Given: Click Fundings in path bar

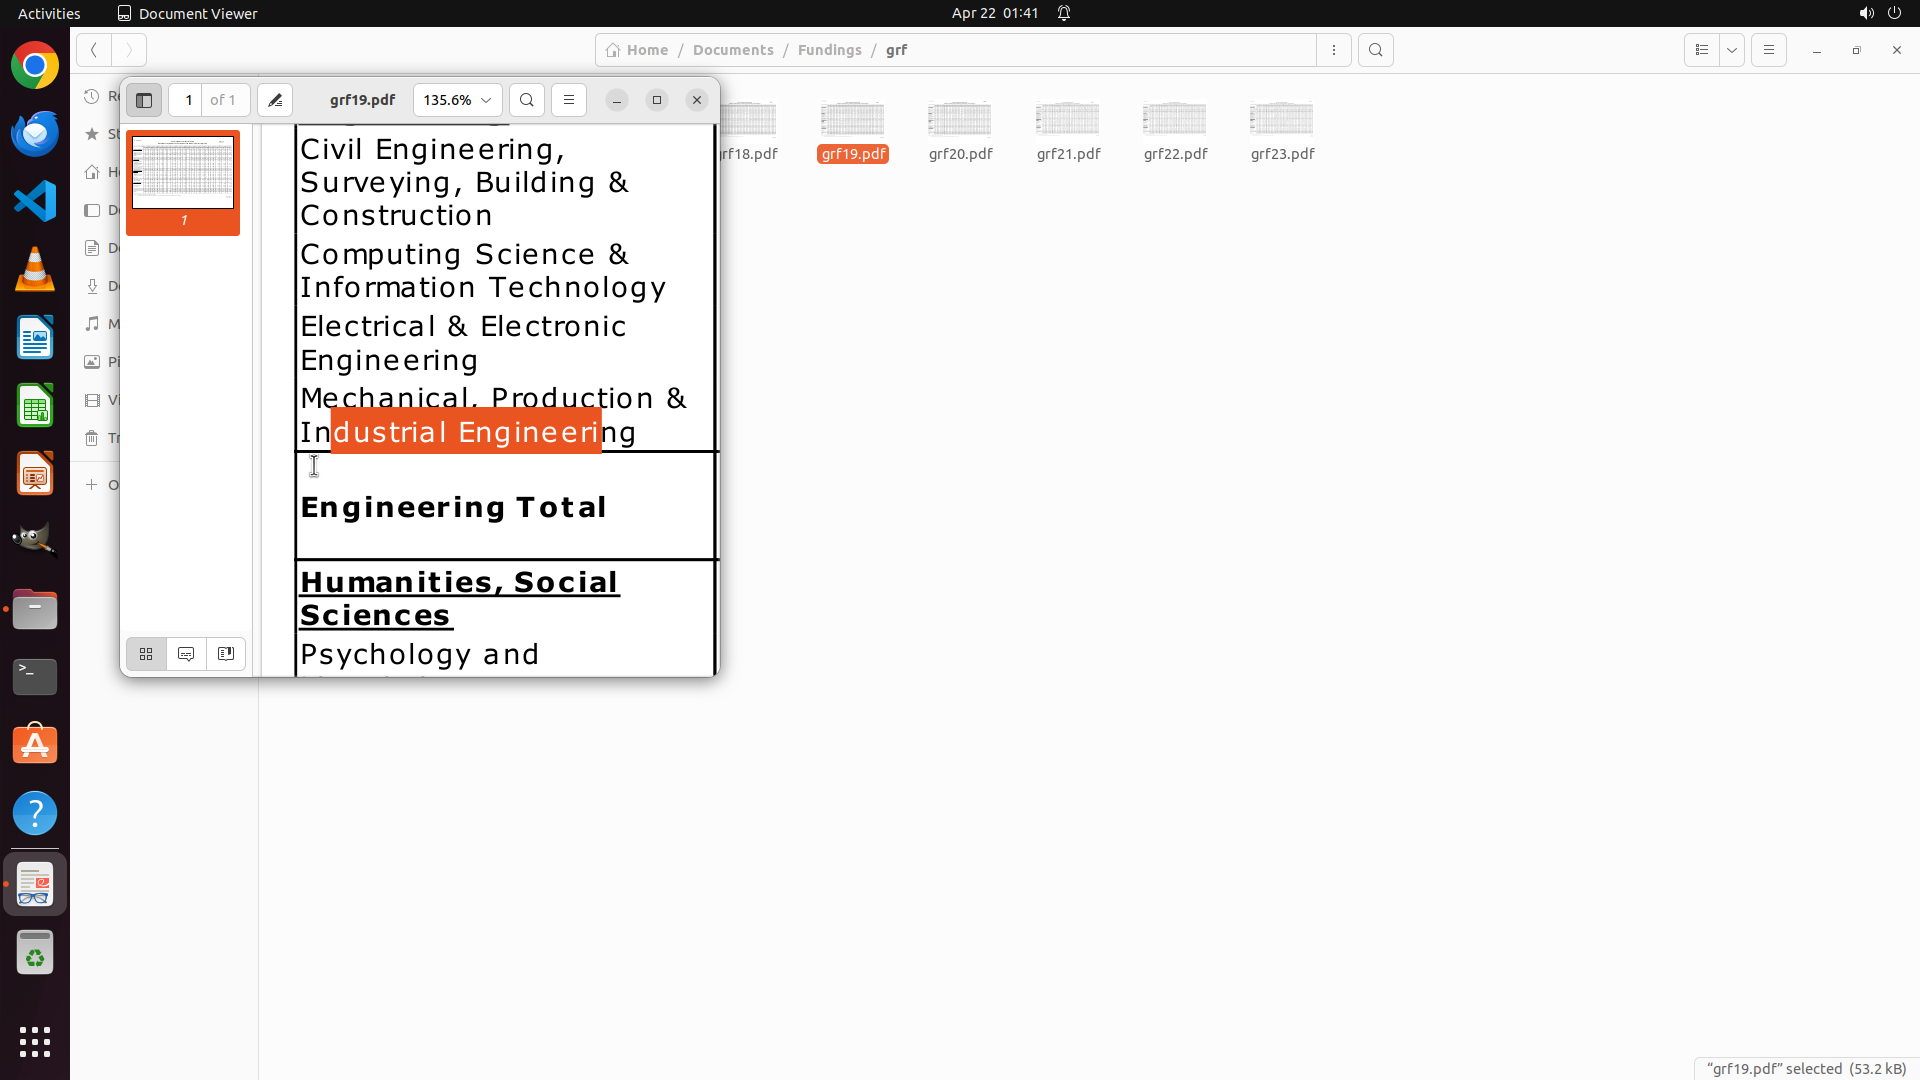Looking at the screenshot, I should point(829,50).
